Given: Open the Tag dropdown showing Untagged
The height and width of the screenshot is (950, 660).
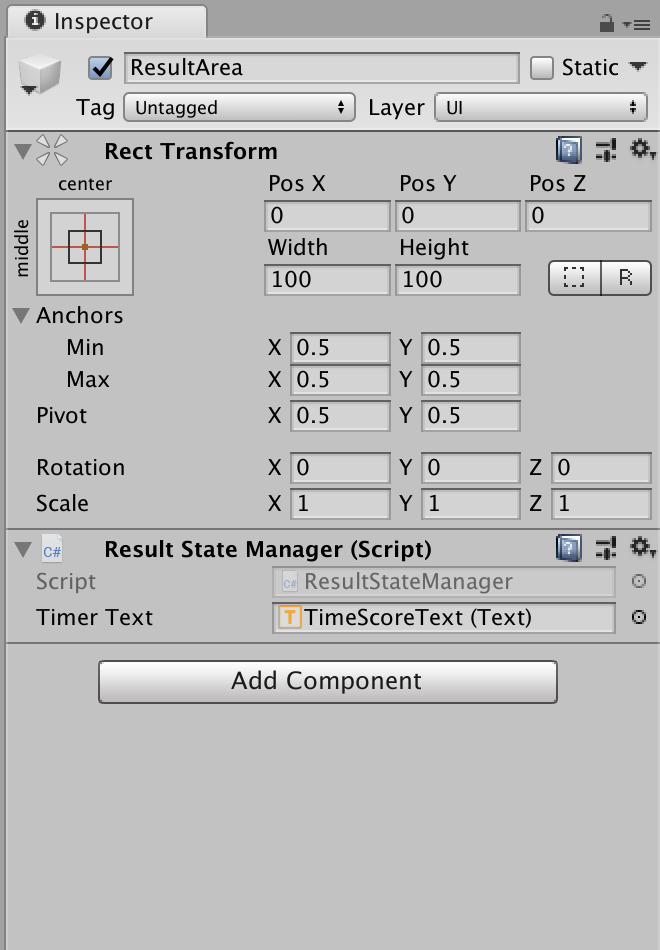Looking at the screenshot, I should click(239, 107).
